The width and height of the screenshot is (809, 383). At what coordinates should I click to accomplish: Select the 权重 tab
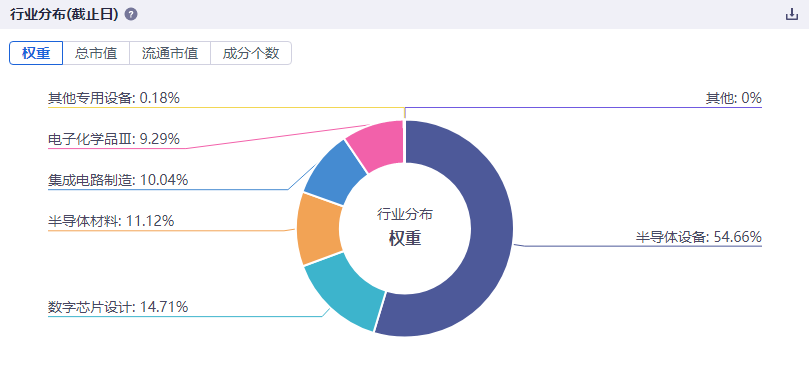click(36, 53)
